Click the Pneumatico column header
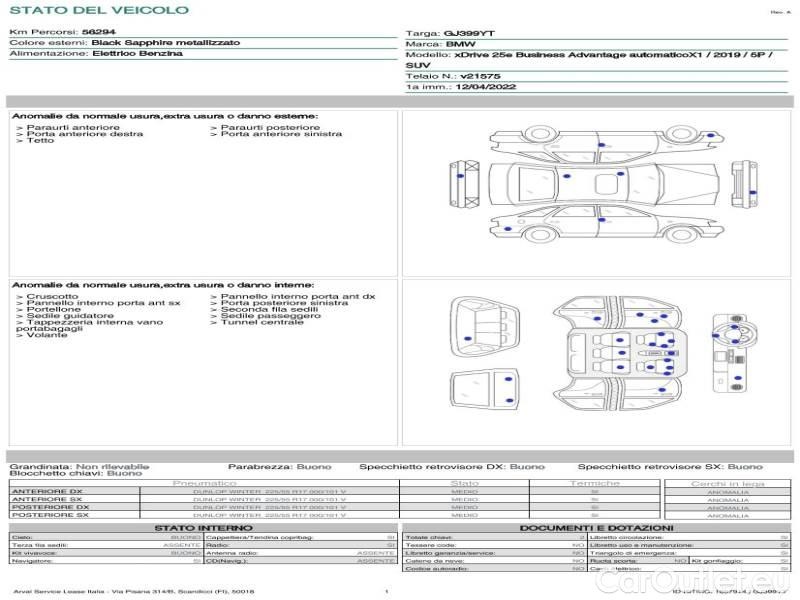800x600 pixels. (205, 483)
